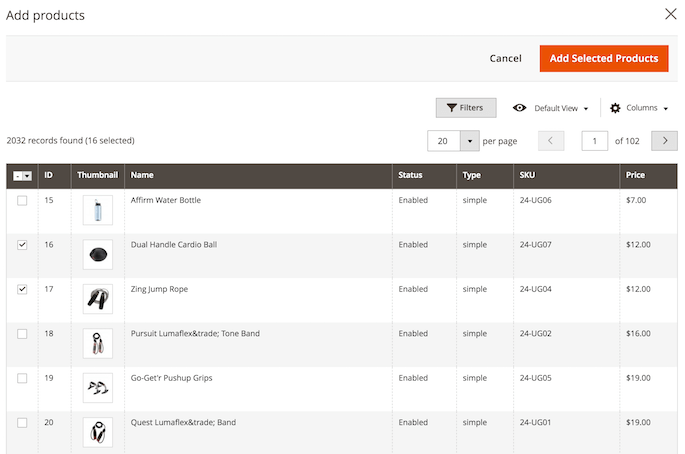Click the eye icon for Default View
The height and width of the screenshot is (454, 685).
tap(519, 107)
